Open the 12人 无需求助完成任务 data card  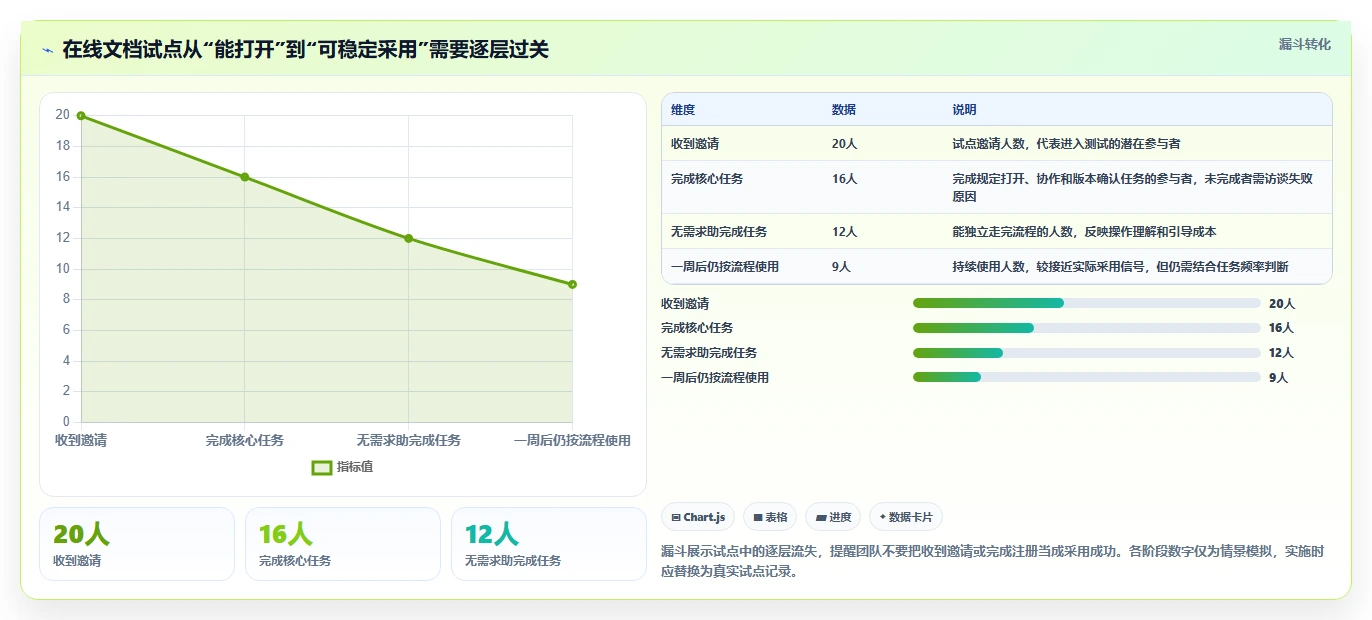click(x=549, y=544)
